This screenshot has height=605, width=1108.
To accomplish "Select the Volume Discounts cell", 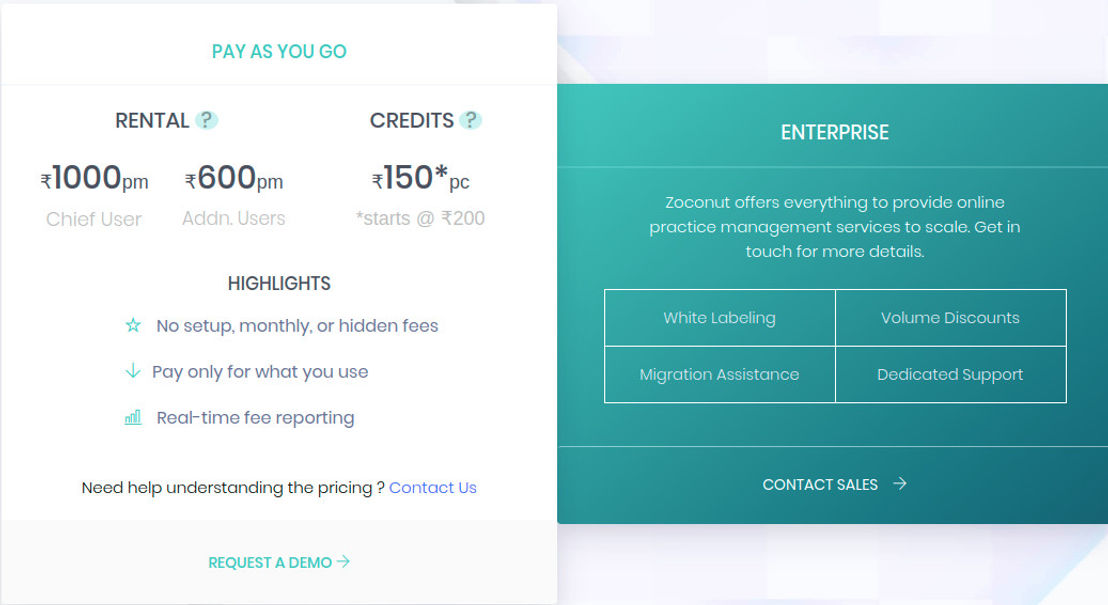I will point(950,318).
